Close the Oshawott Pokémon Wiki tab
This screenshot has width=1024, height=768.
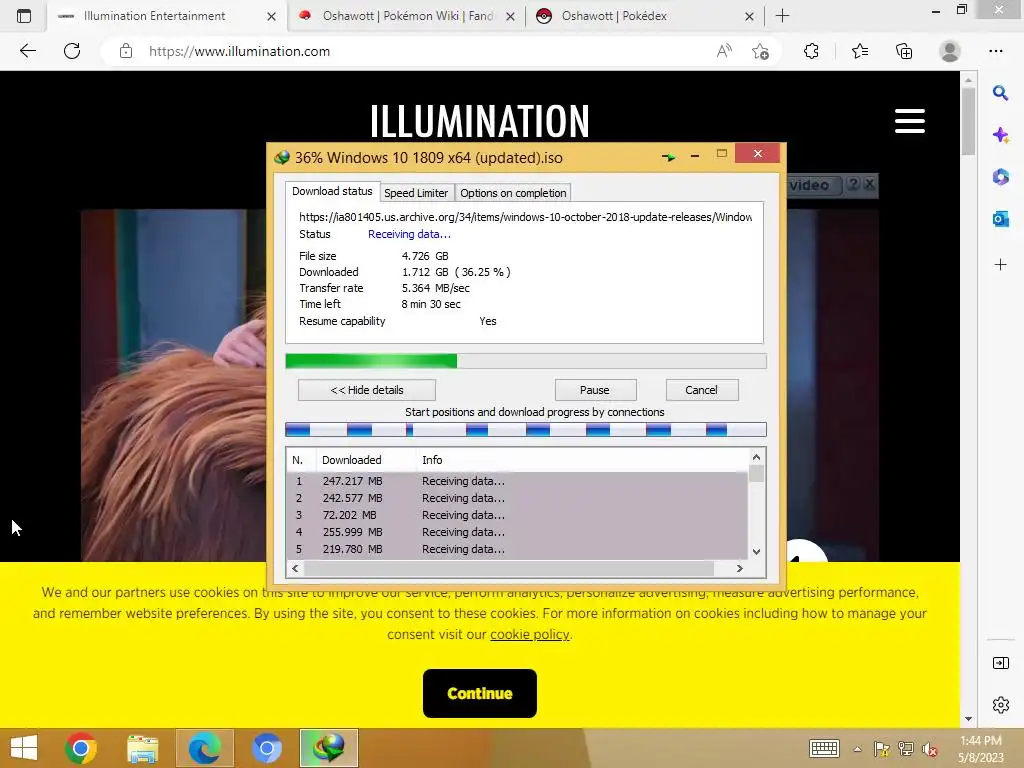(511, 16)
